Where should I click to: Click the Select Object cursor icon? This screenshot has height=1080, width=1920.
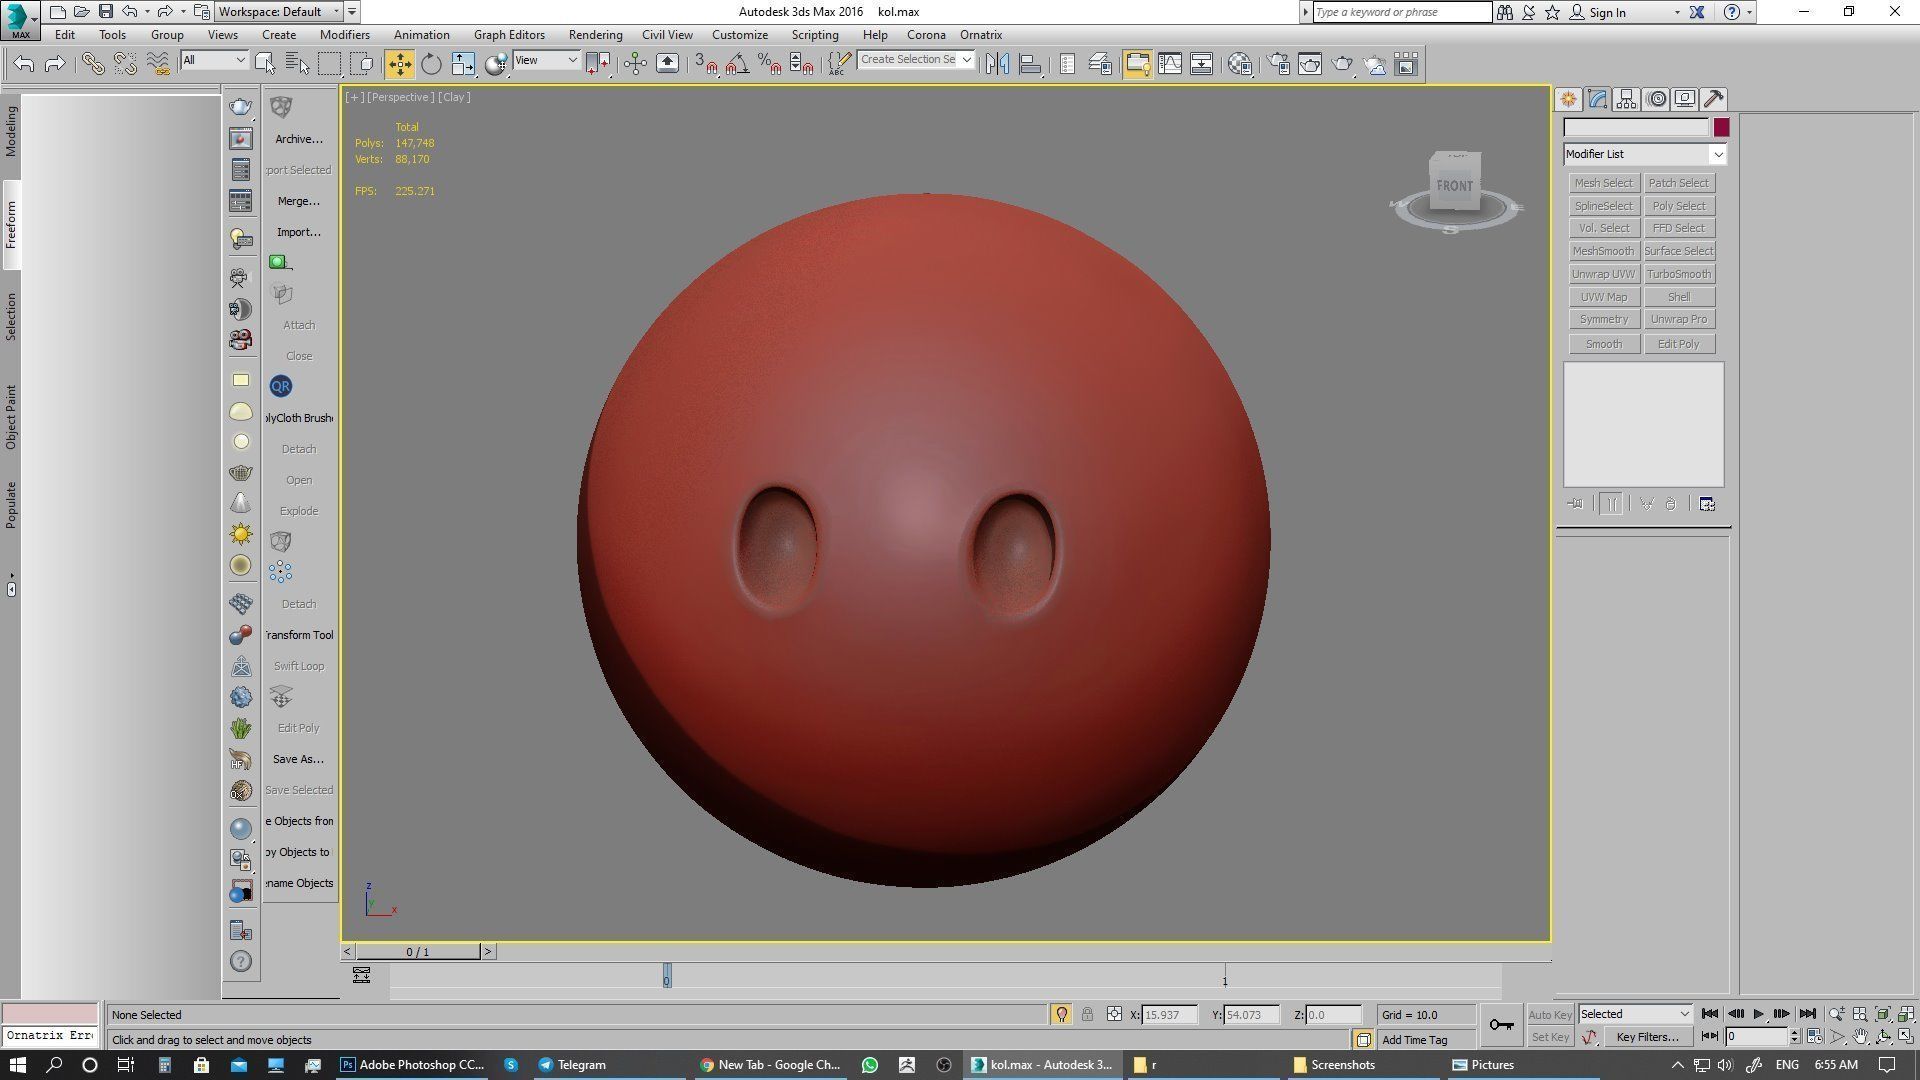[x=265, y=64]
